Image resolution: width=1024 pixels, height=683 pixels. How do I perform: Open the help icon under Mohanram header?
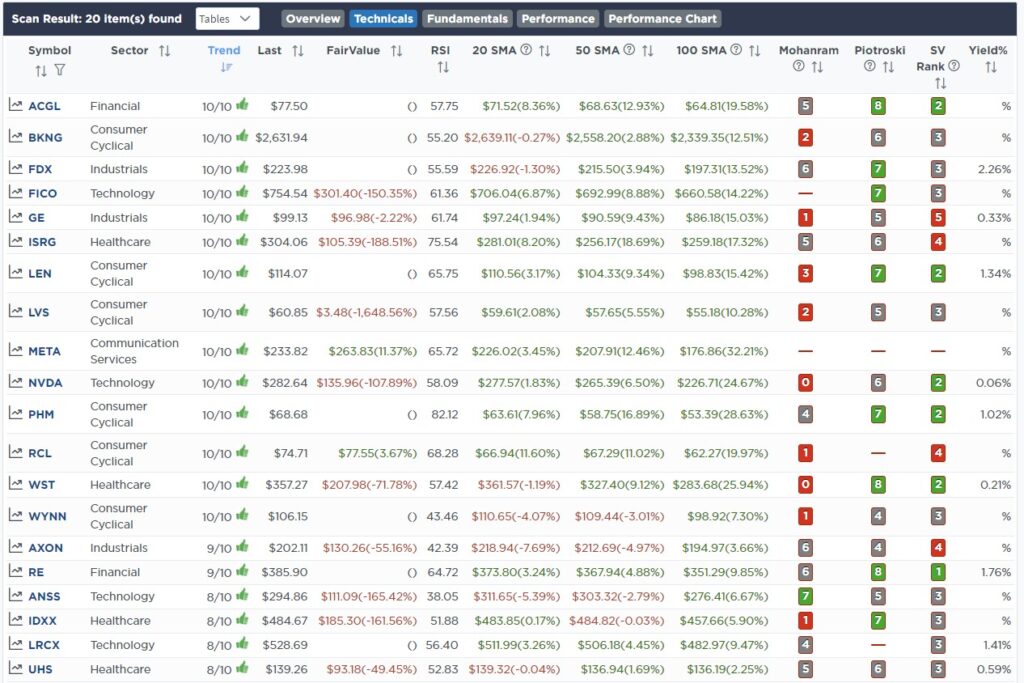click(x=798, y=67)
